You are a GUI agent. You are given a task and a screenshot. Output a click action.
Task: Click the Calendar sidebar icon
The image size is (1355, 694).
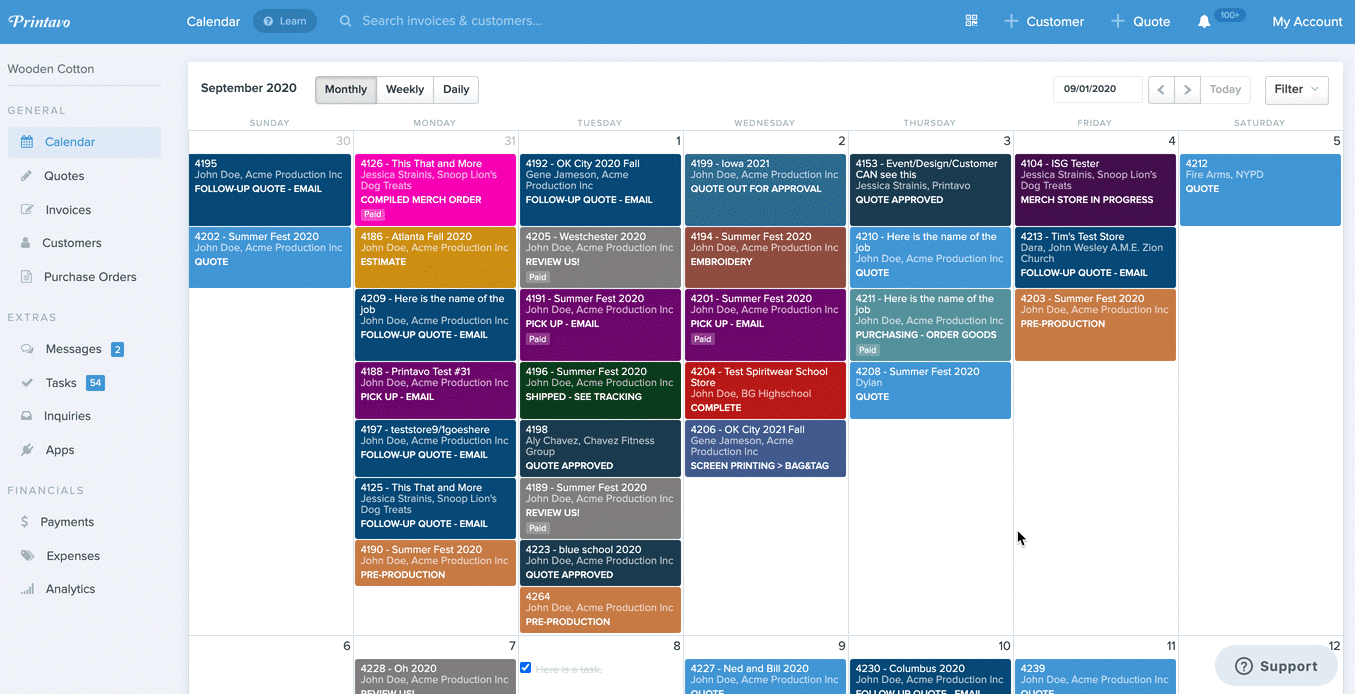point(27,142)
